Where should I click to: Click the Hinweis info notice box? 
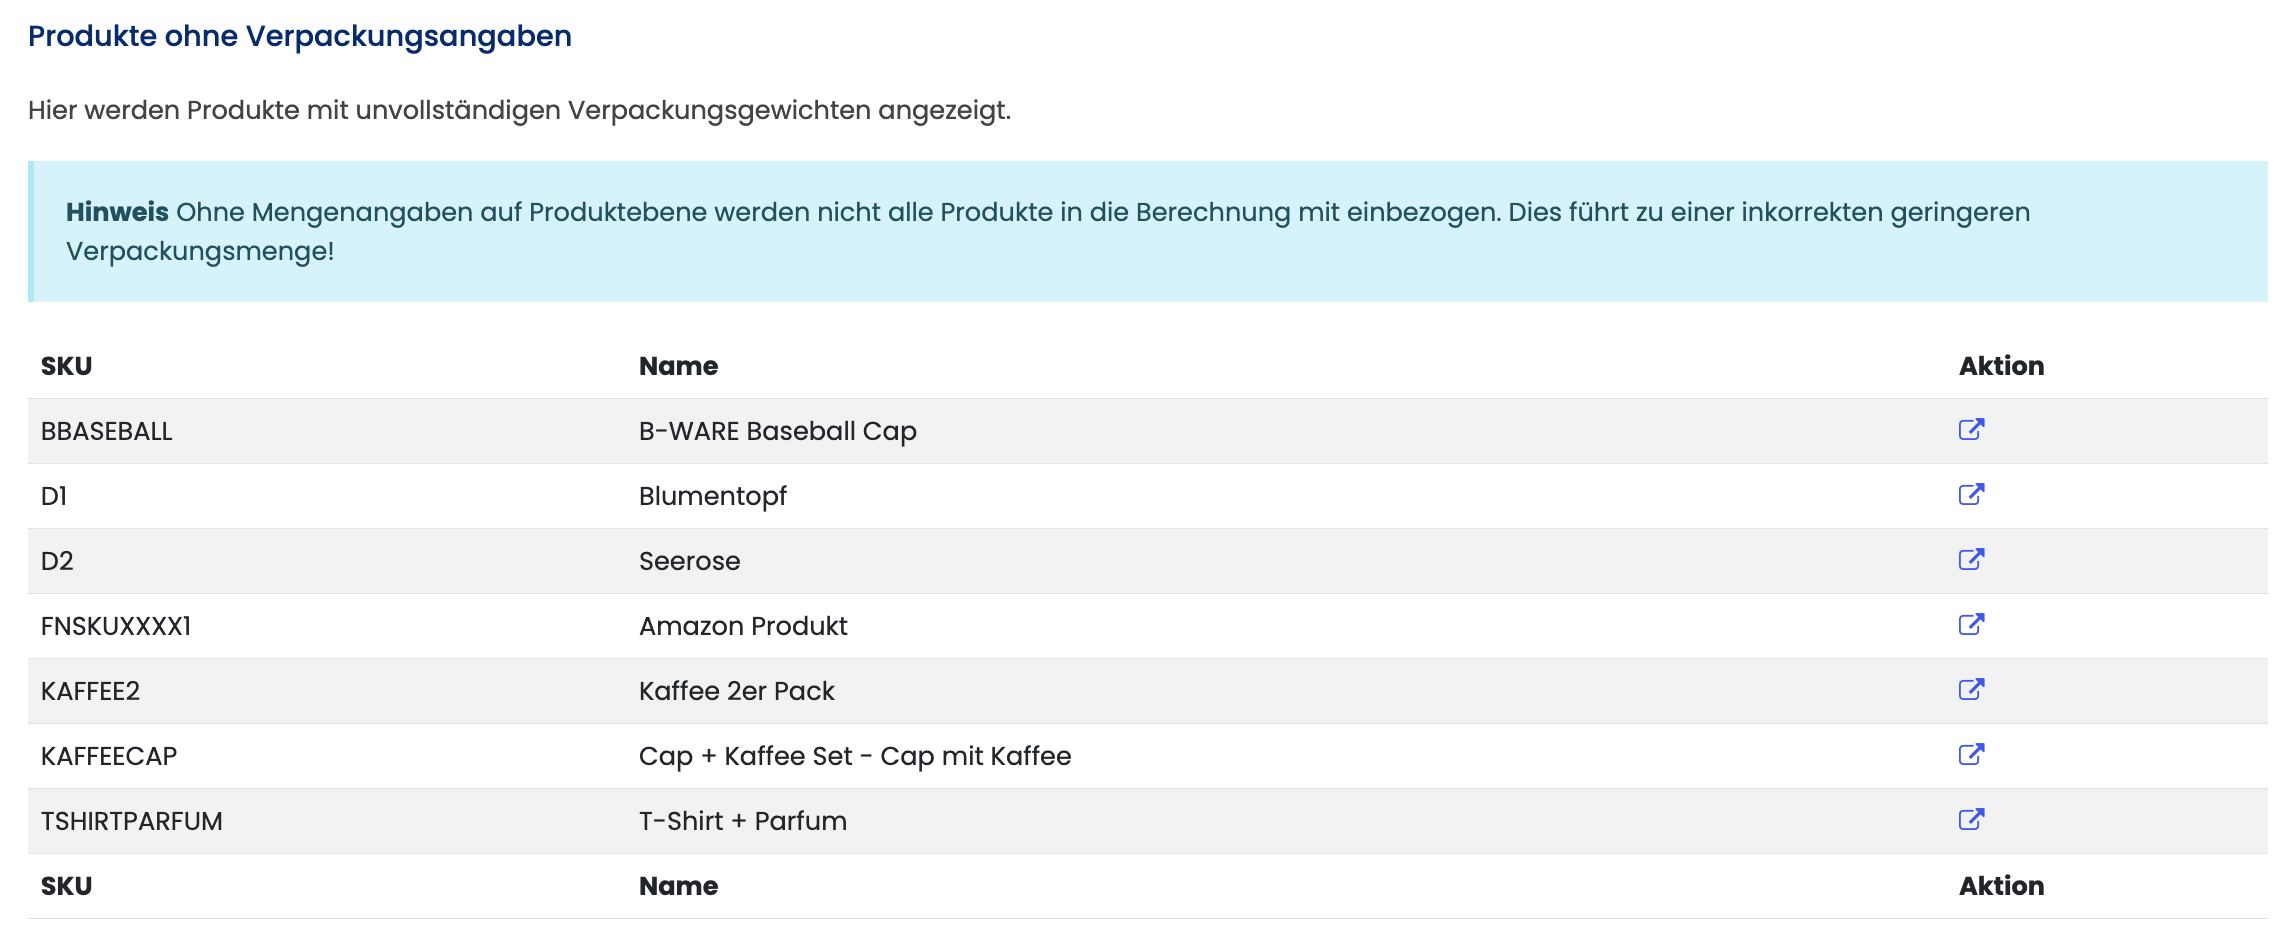[1147, 231]
